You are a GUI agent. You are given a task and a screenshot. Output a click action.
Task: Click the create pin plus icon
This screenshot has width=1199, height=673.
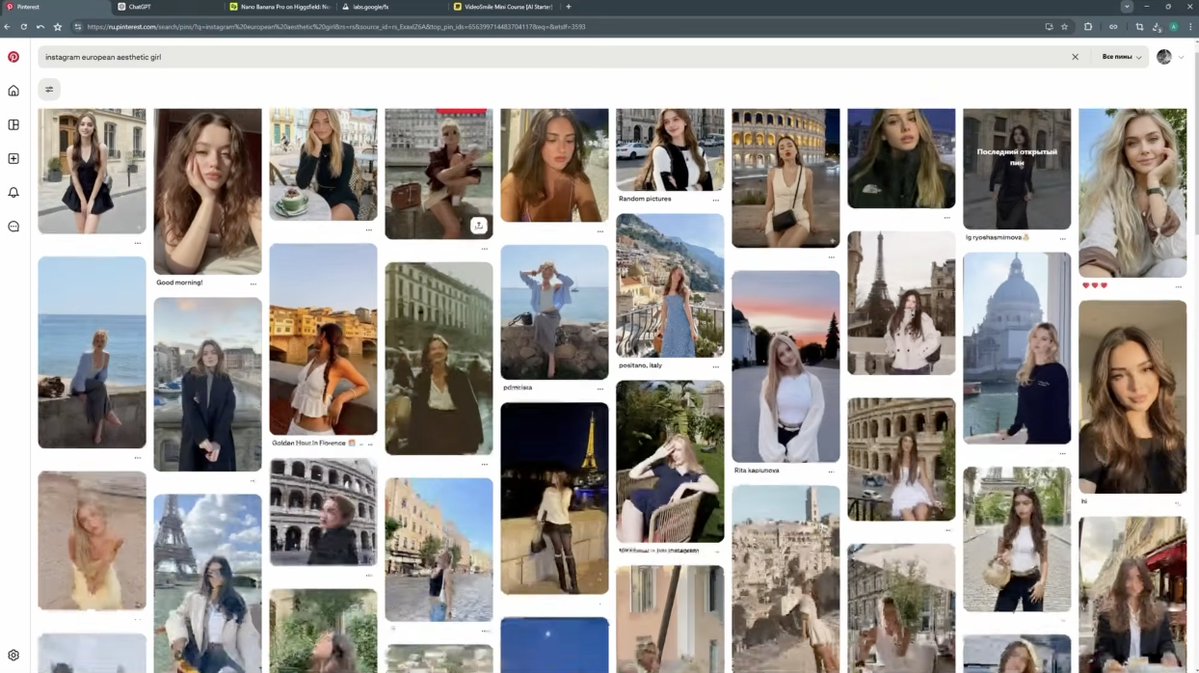pos(13,158)
